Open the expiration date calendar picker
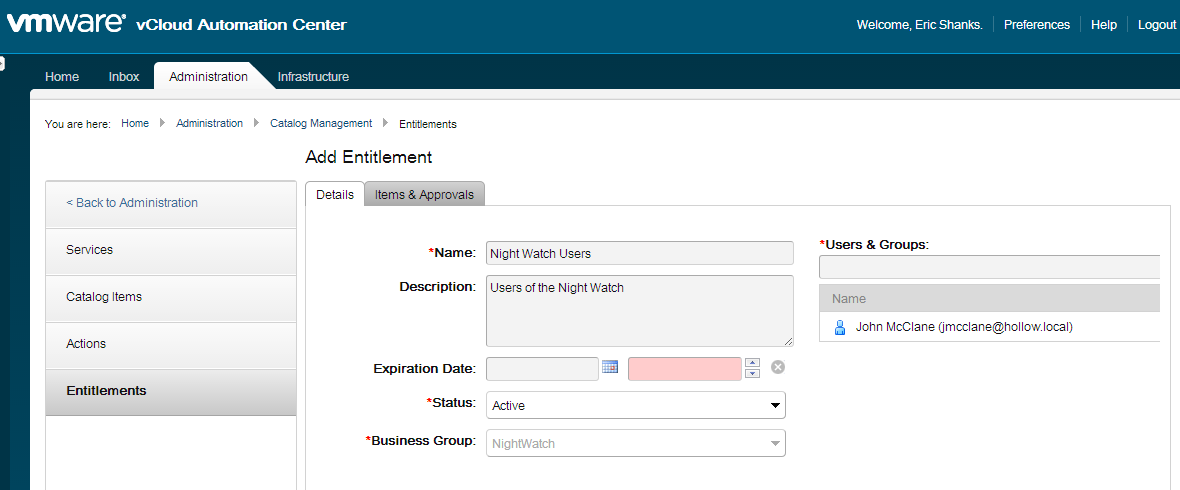 click(610, 368)
